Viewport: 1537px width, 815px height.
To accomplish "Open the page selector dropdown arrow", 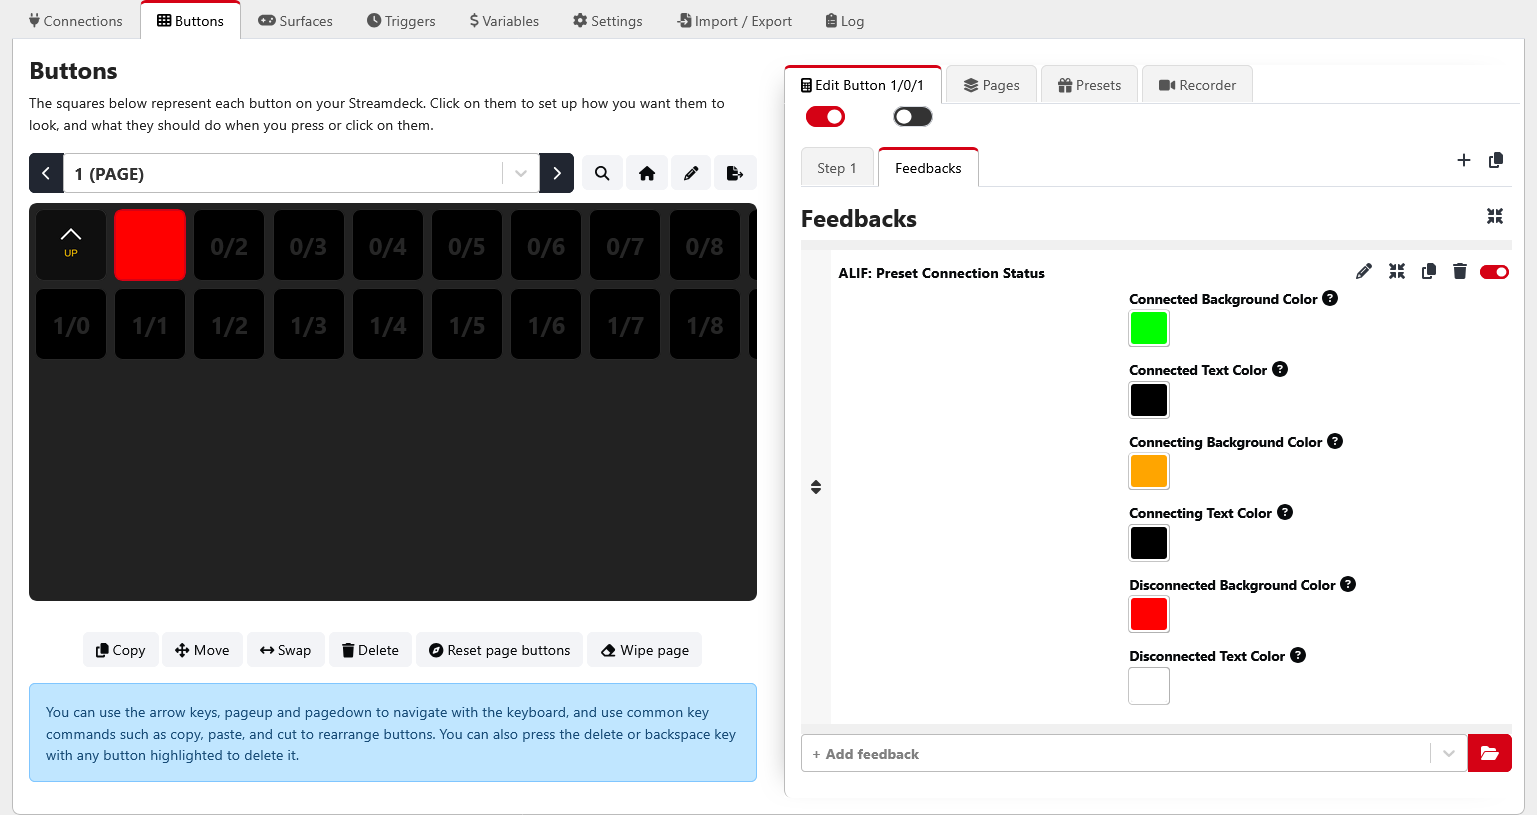I will (x=521, y=173).
